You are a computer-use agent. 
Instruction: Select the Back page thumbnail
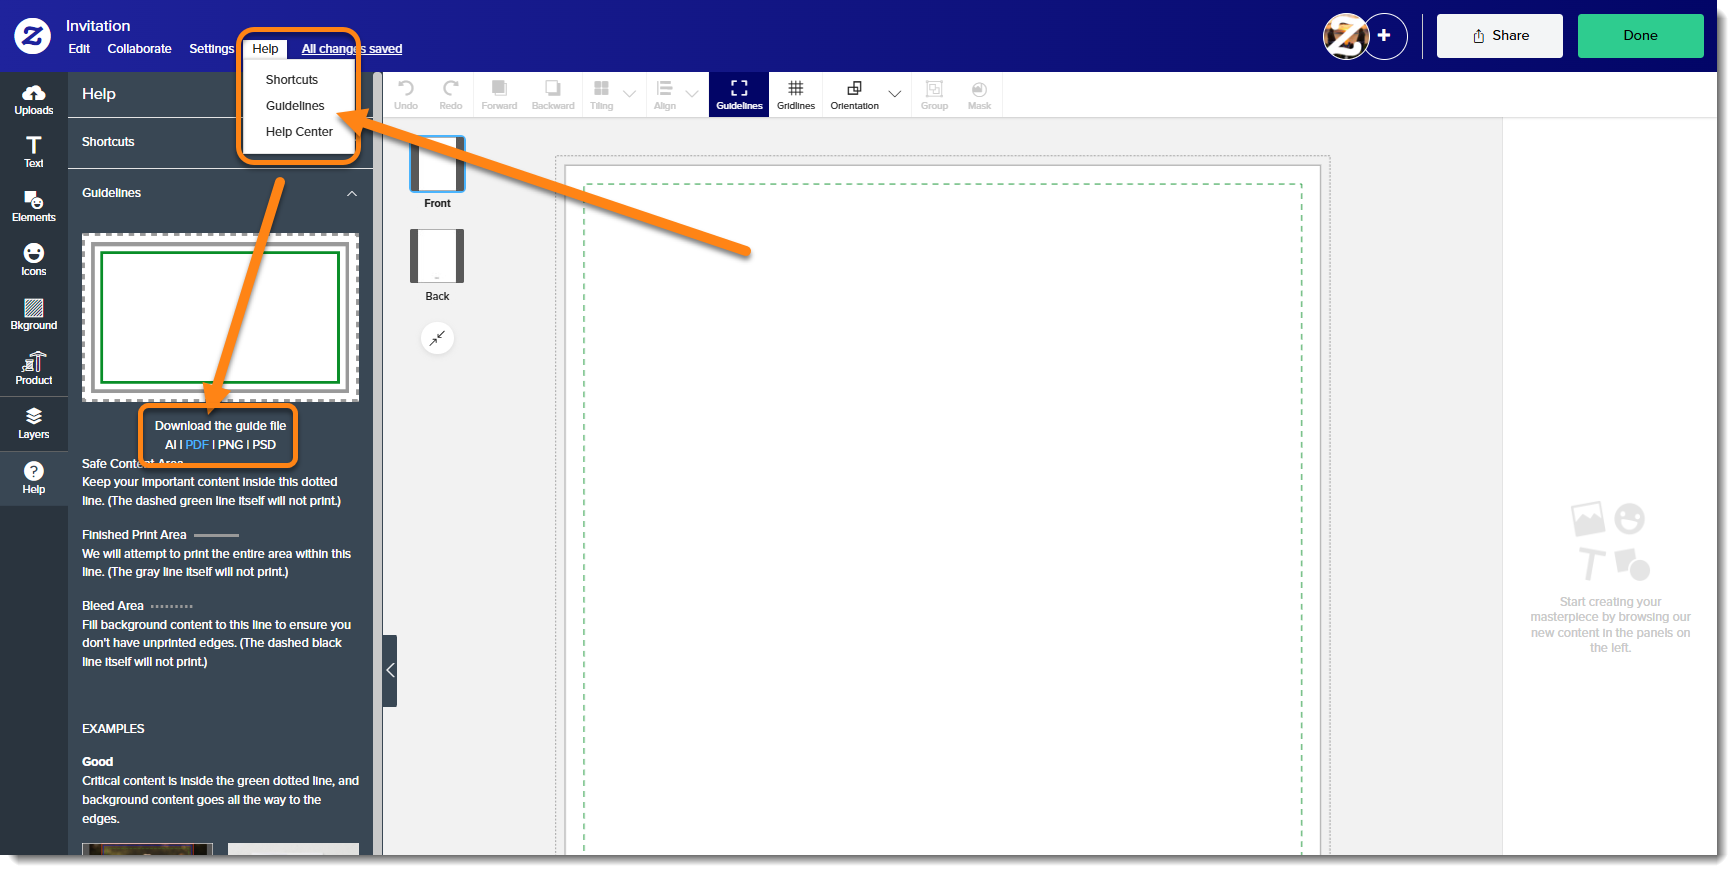437,257
